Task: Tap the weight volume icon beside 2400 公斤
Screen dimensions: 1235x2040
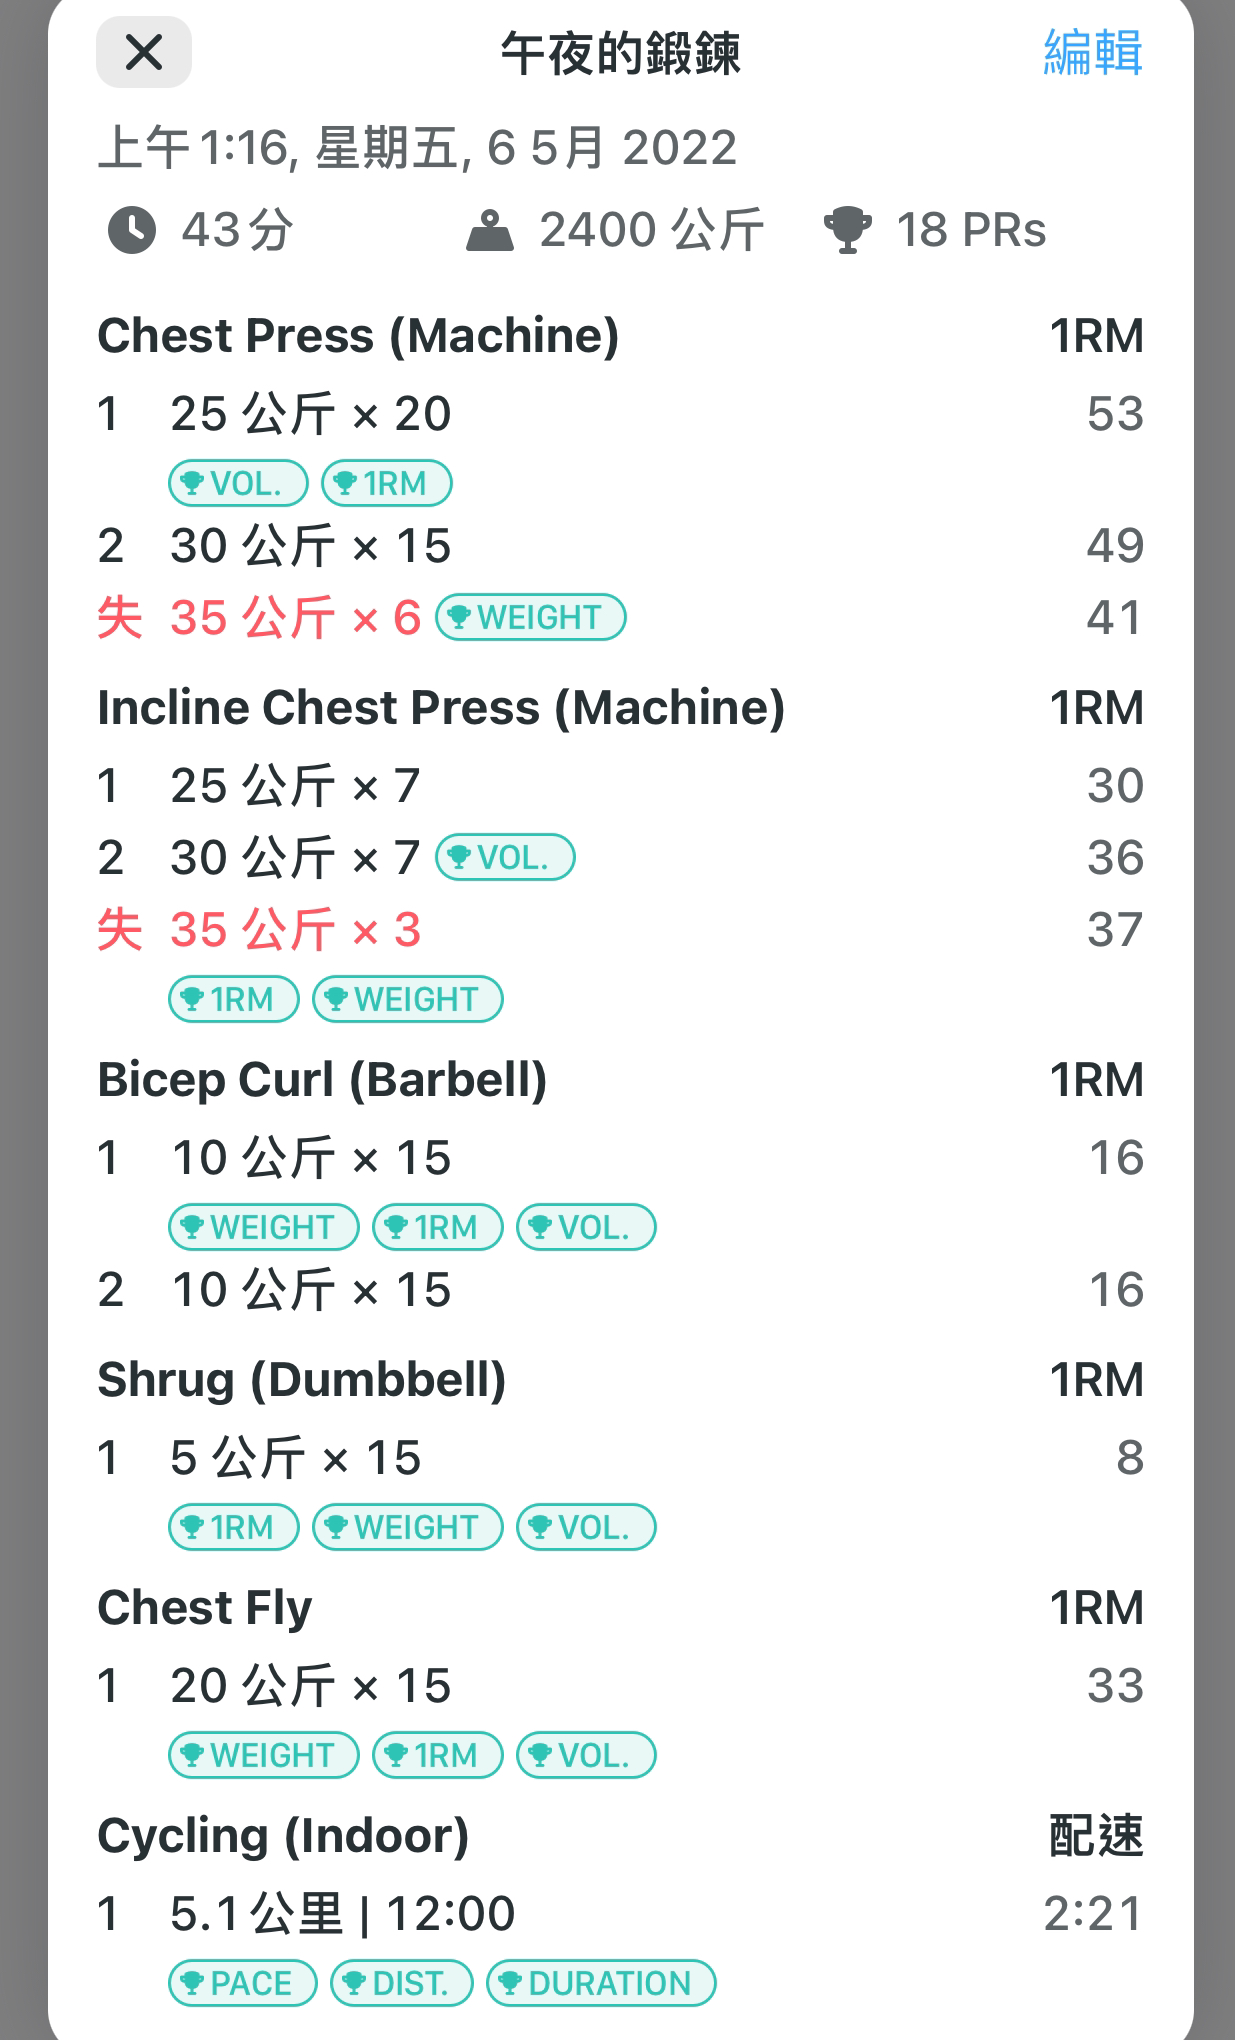Action: (x=490, y=231)
